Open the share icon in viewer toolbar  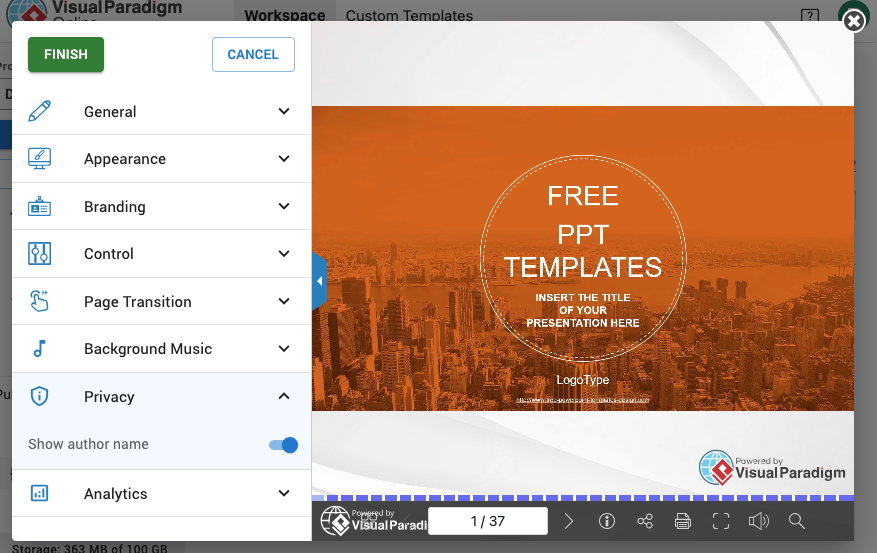[x=645, y=521]
